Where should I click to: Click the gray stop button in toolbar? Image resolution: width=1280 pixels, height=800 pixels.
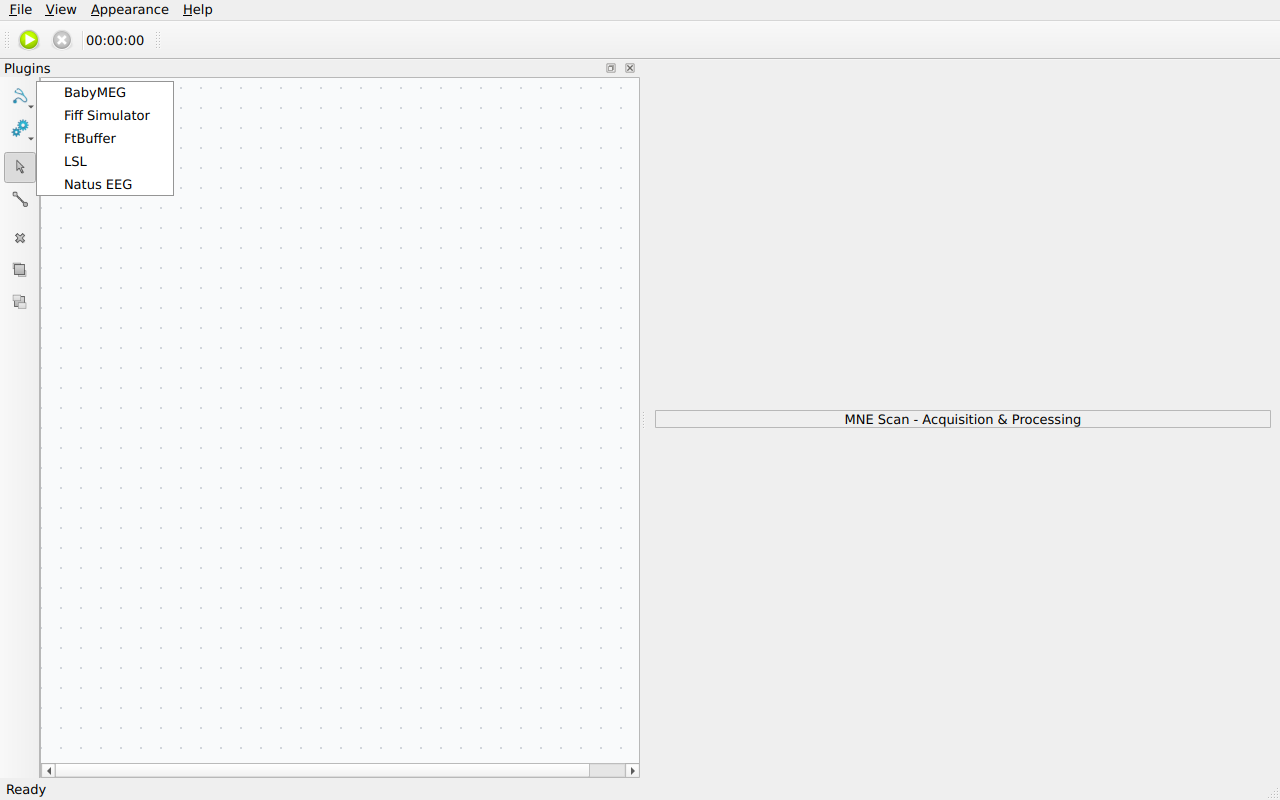coord(62,40)
